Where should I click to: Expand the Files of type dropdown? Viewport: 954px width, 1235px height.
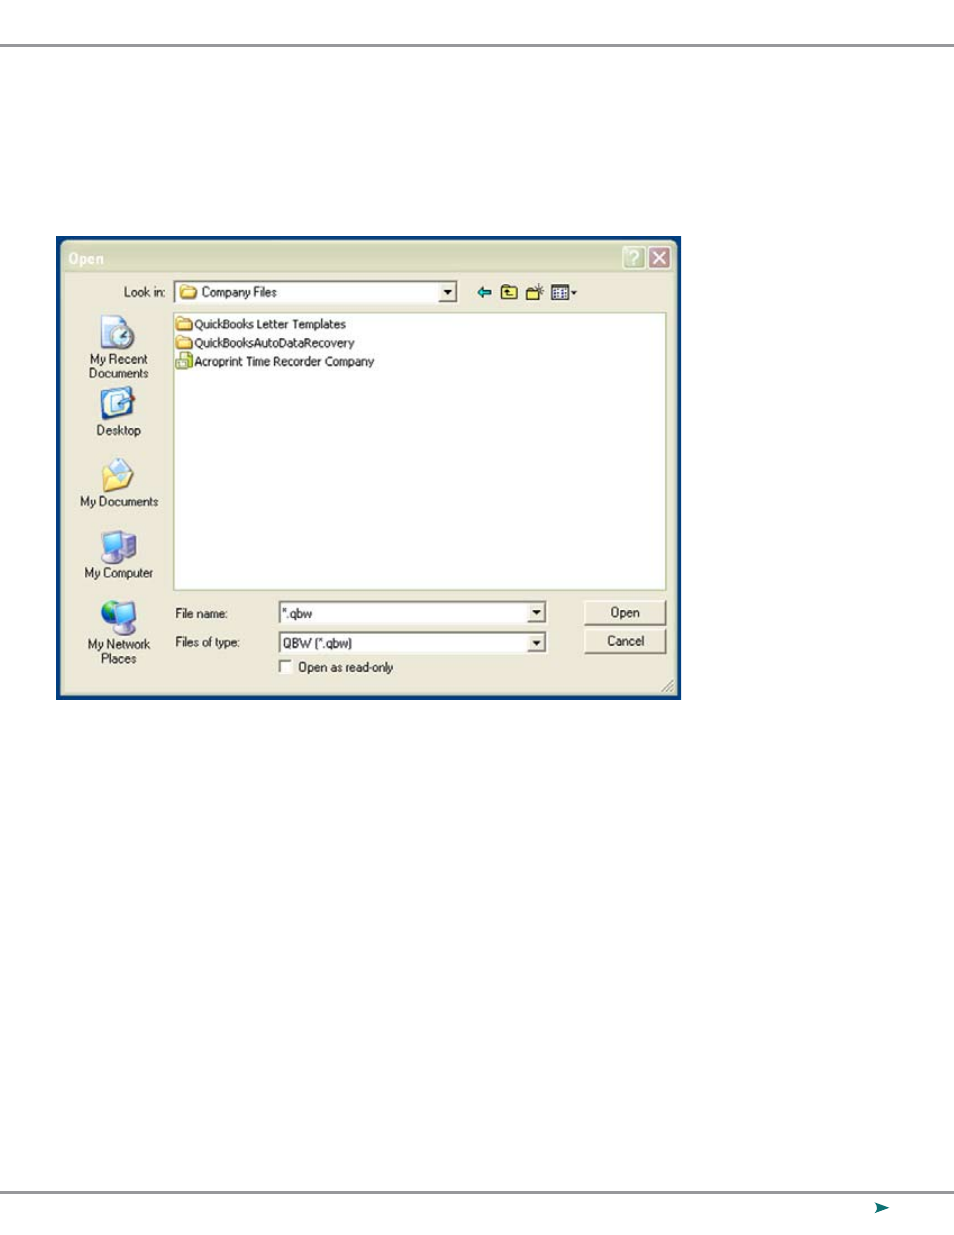pos(537,642)
